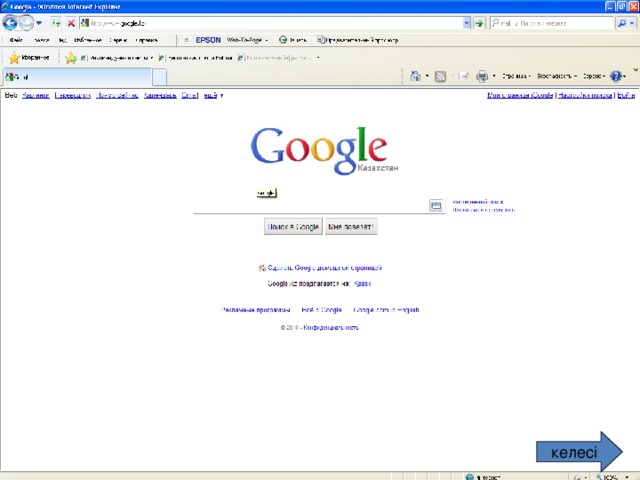Open Google.com in English link
640x480 pixels.
[386, 310]
